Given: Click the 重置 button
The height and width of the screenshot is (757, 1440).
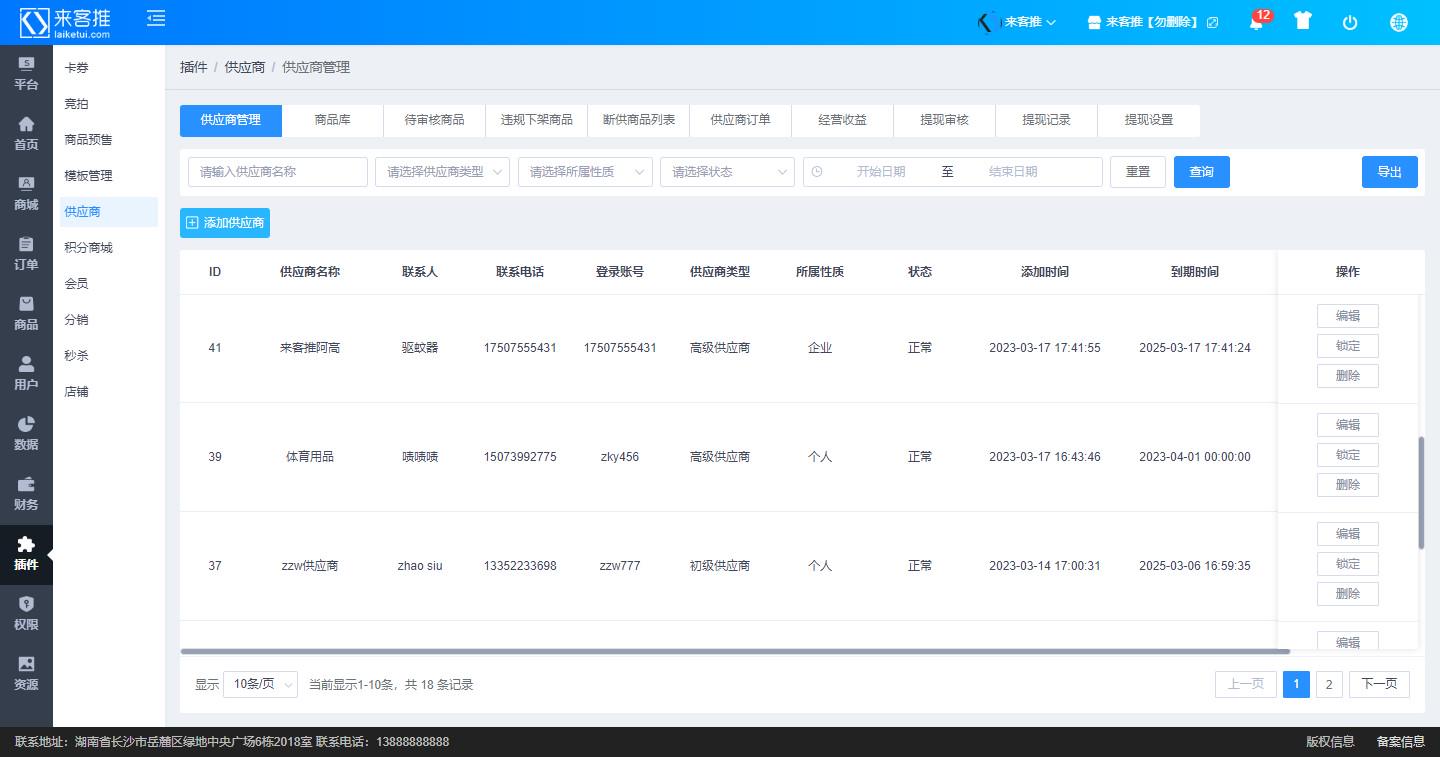Looking at the screenshot, I should (x=1138, y=172).
